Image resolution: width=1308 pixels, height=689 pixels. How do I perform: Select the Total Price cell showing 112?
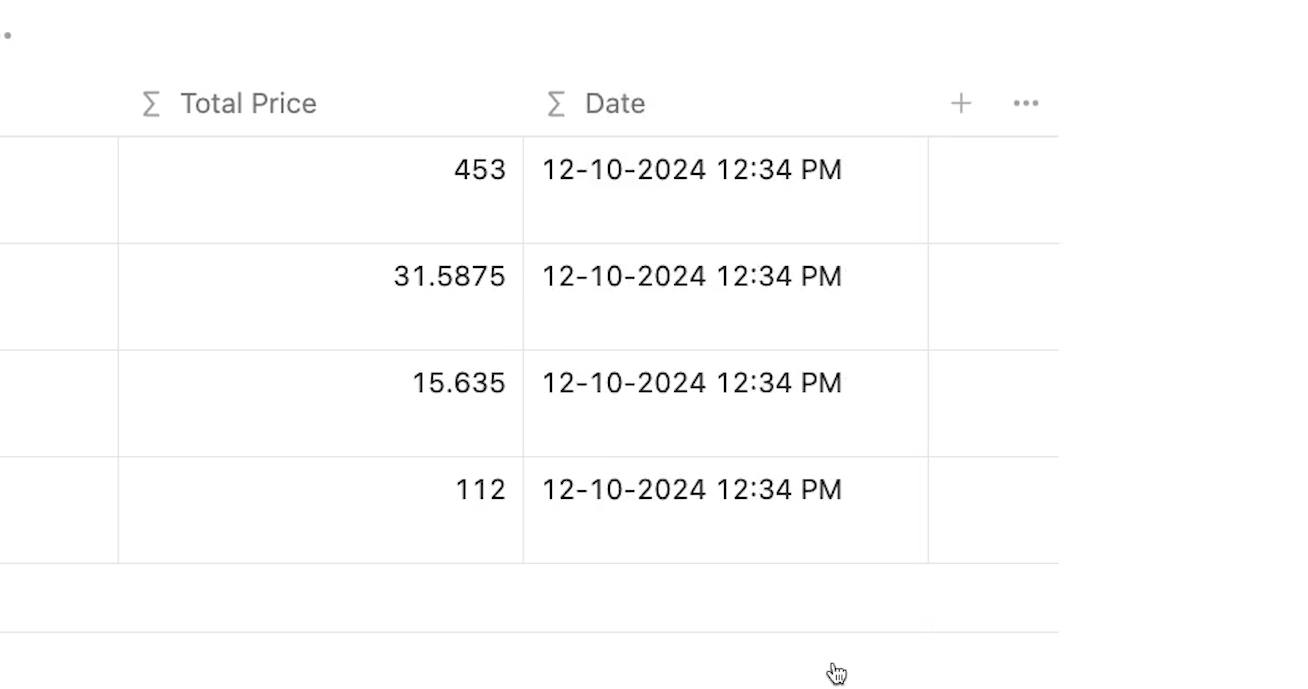tap(321, 510)
